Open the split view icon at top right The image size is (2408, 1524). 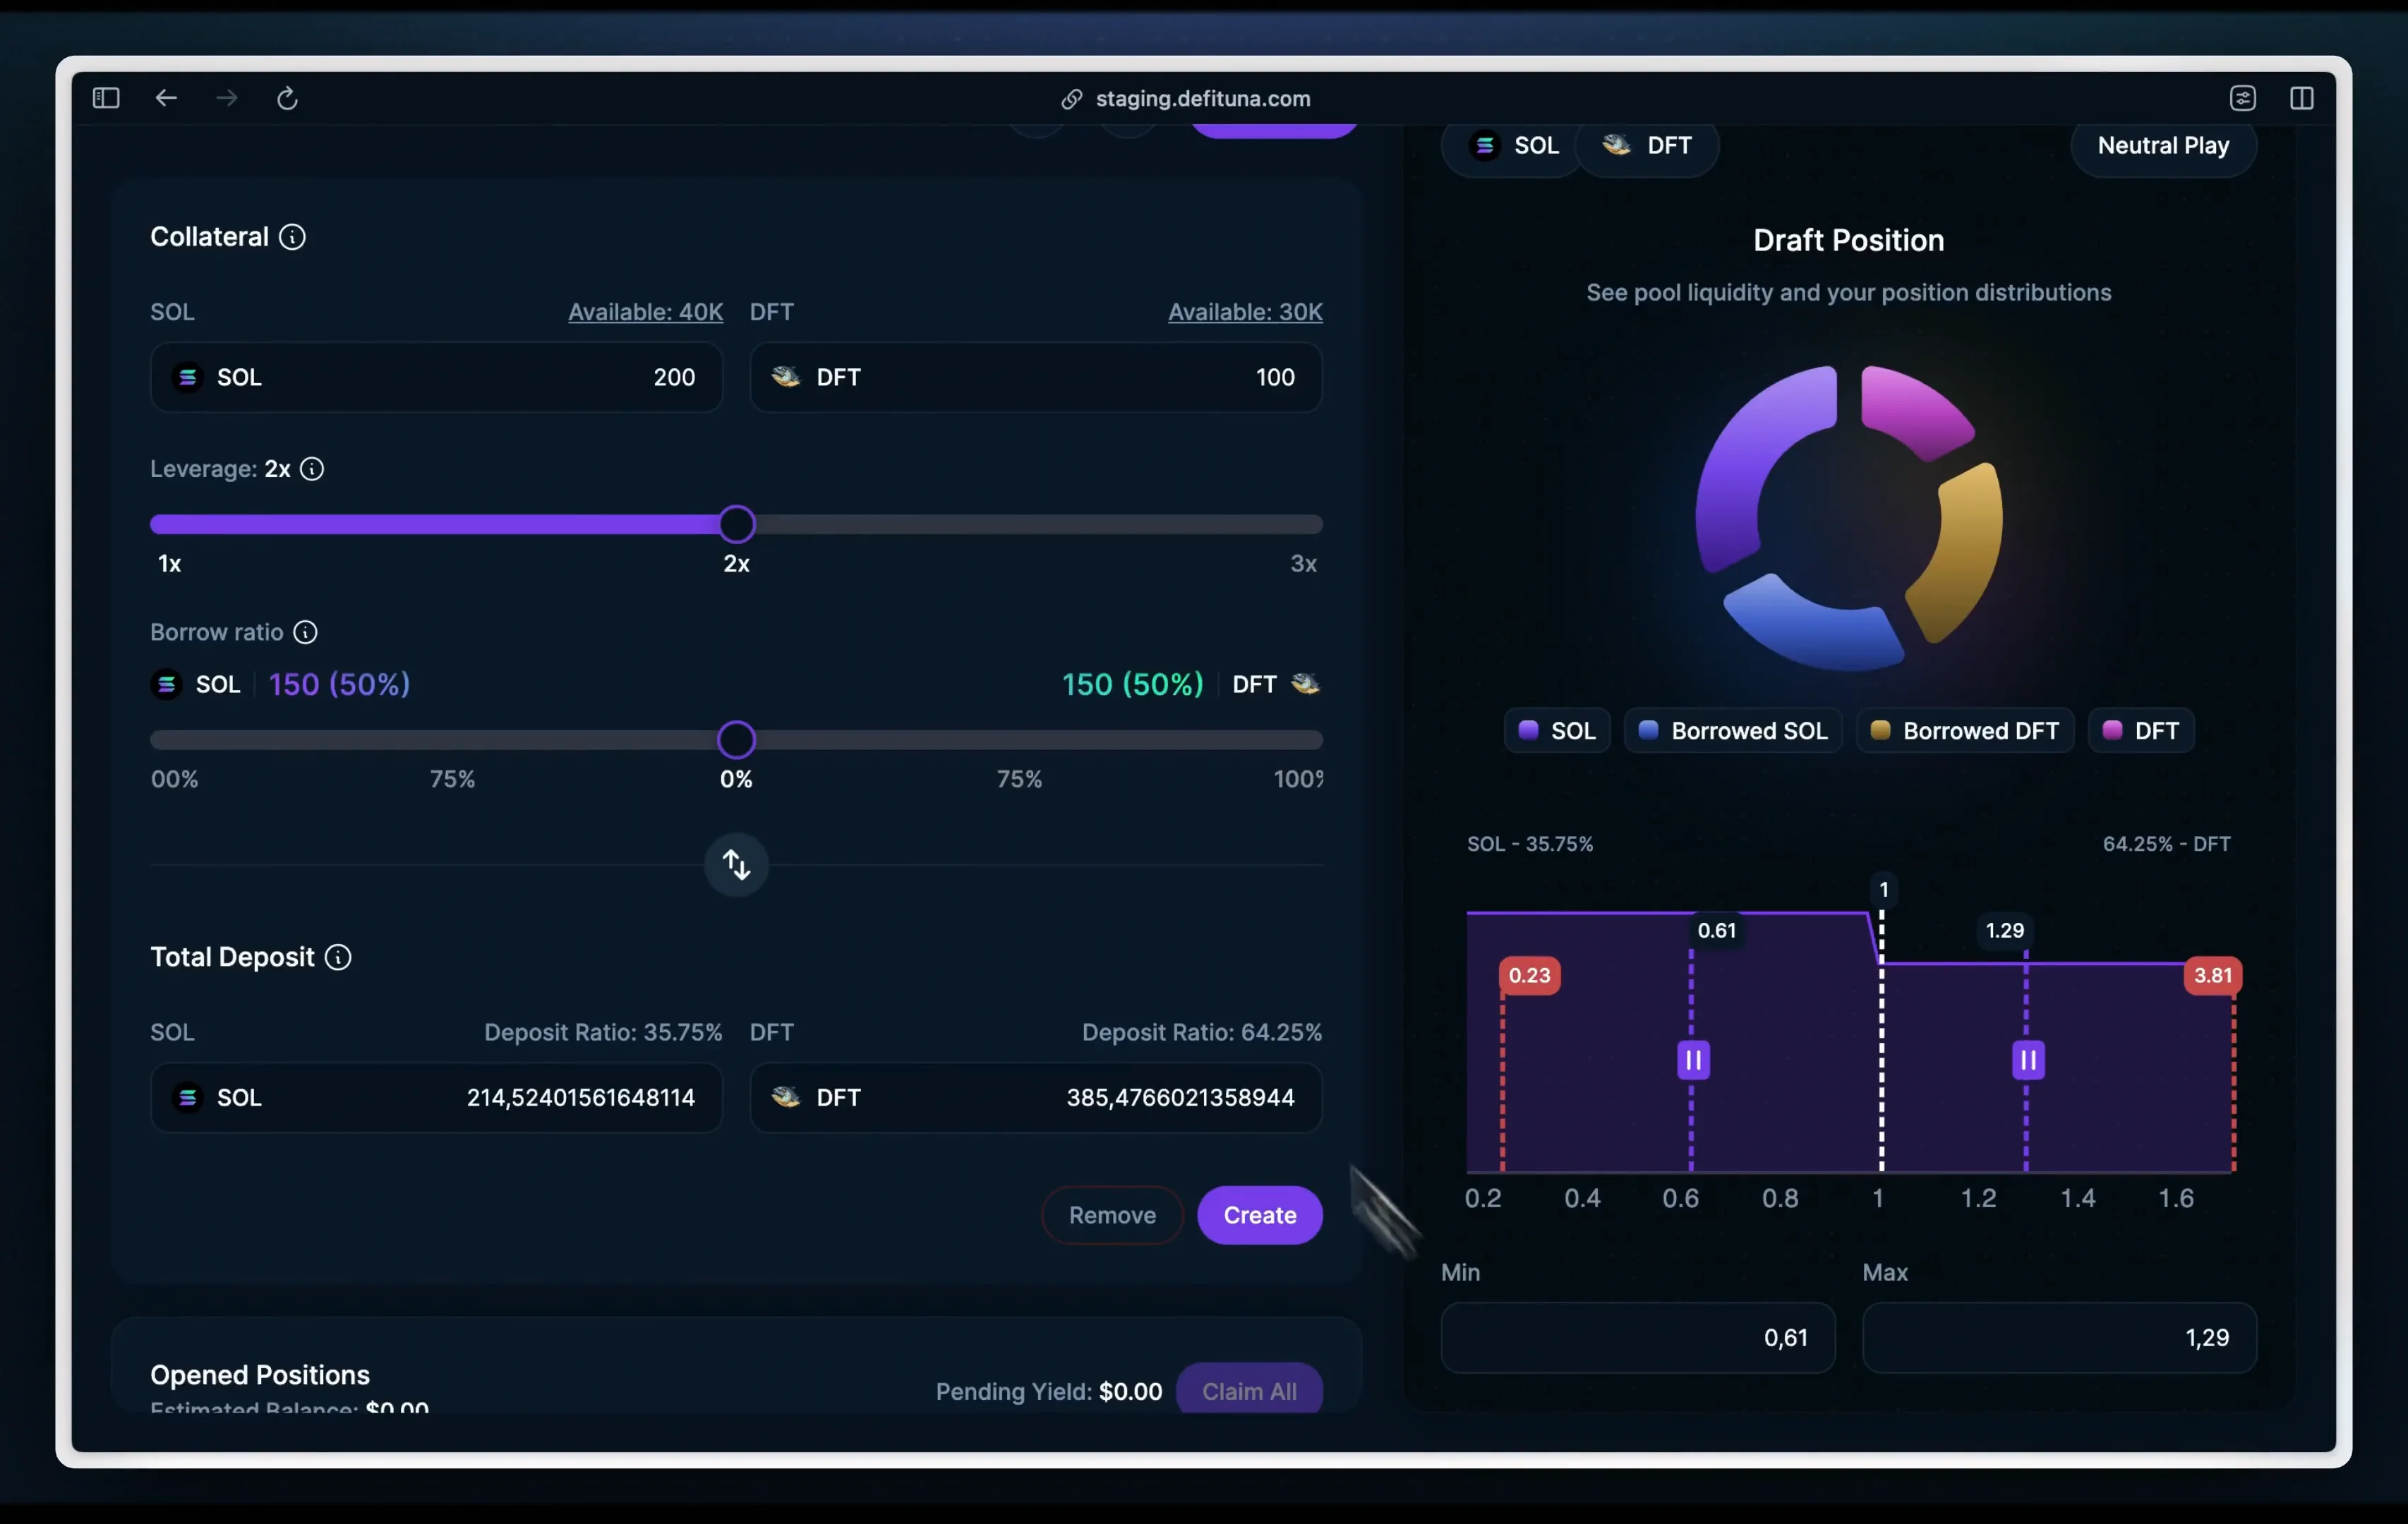(2303, 98)
